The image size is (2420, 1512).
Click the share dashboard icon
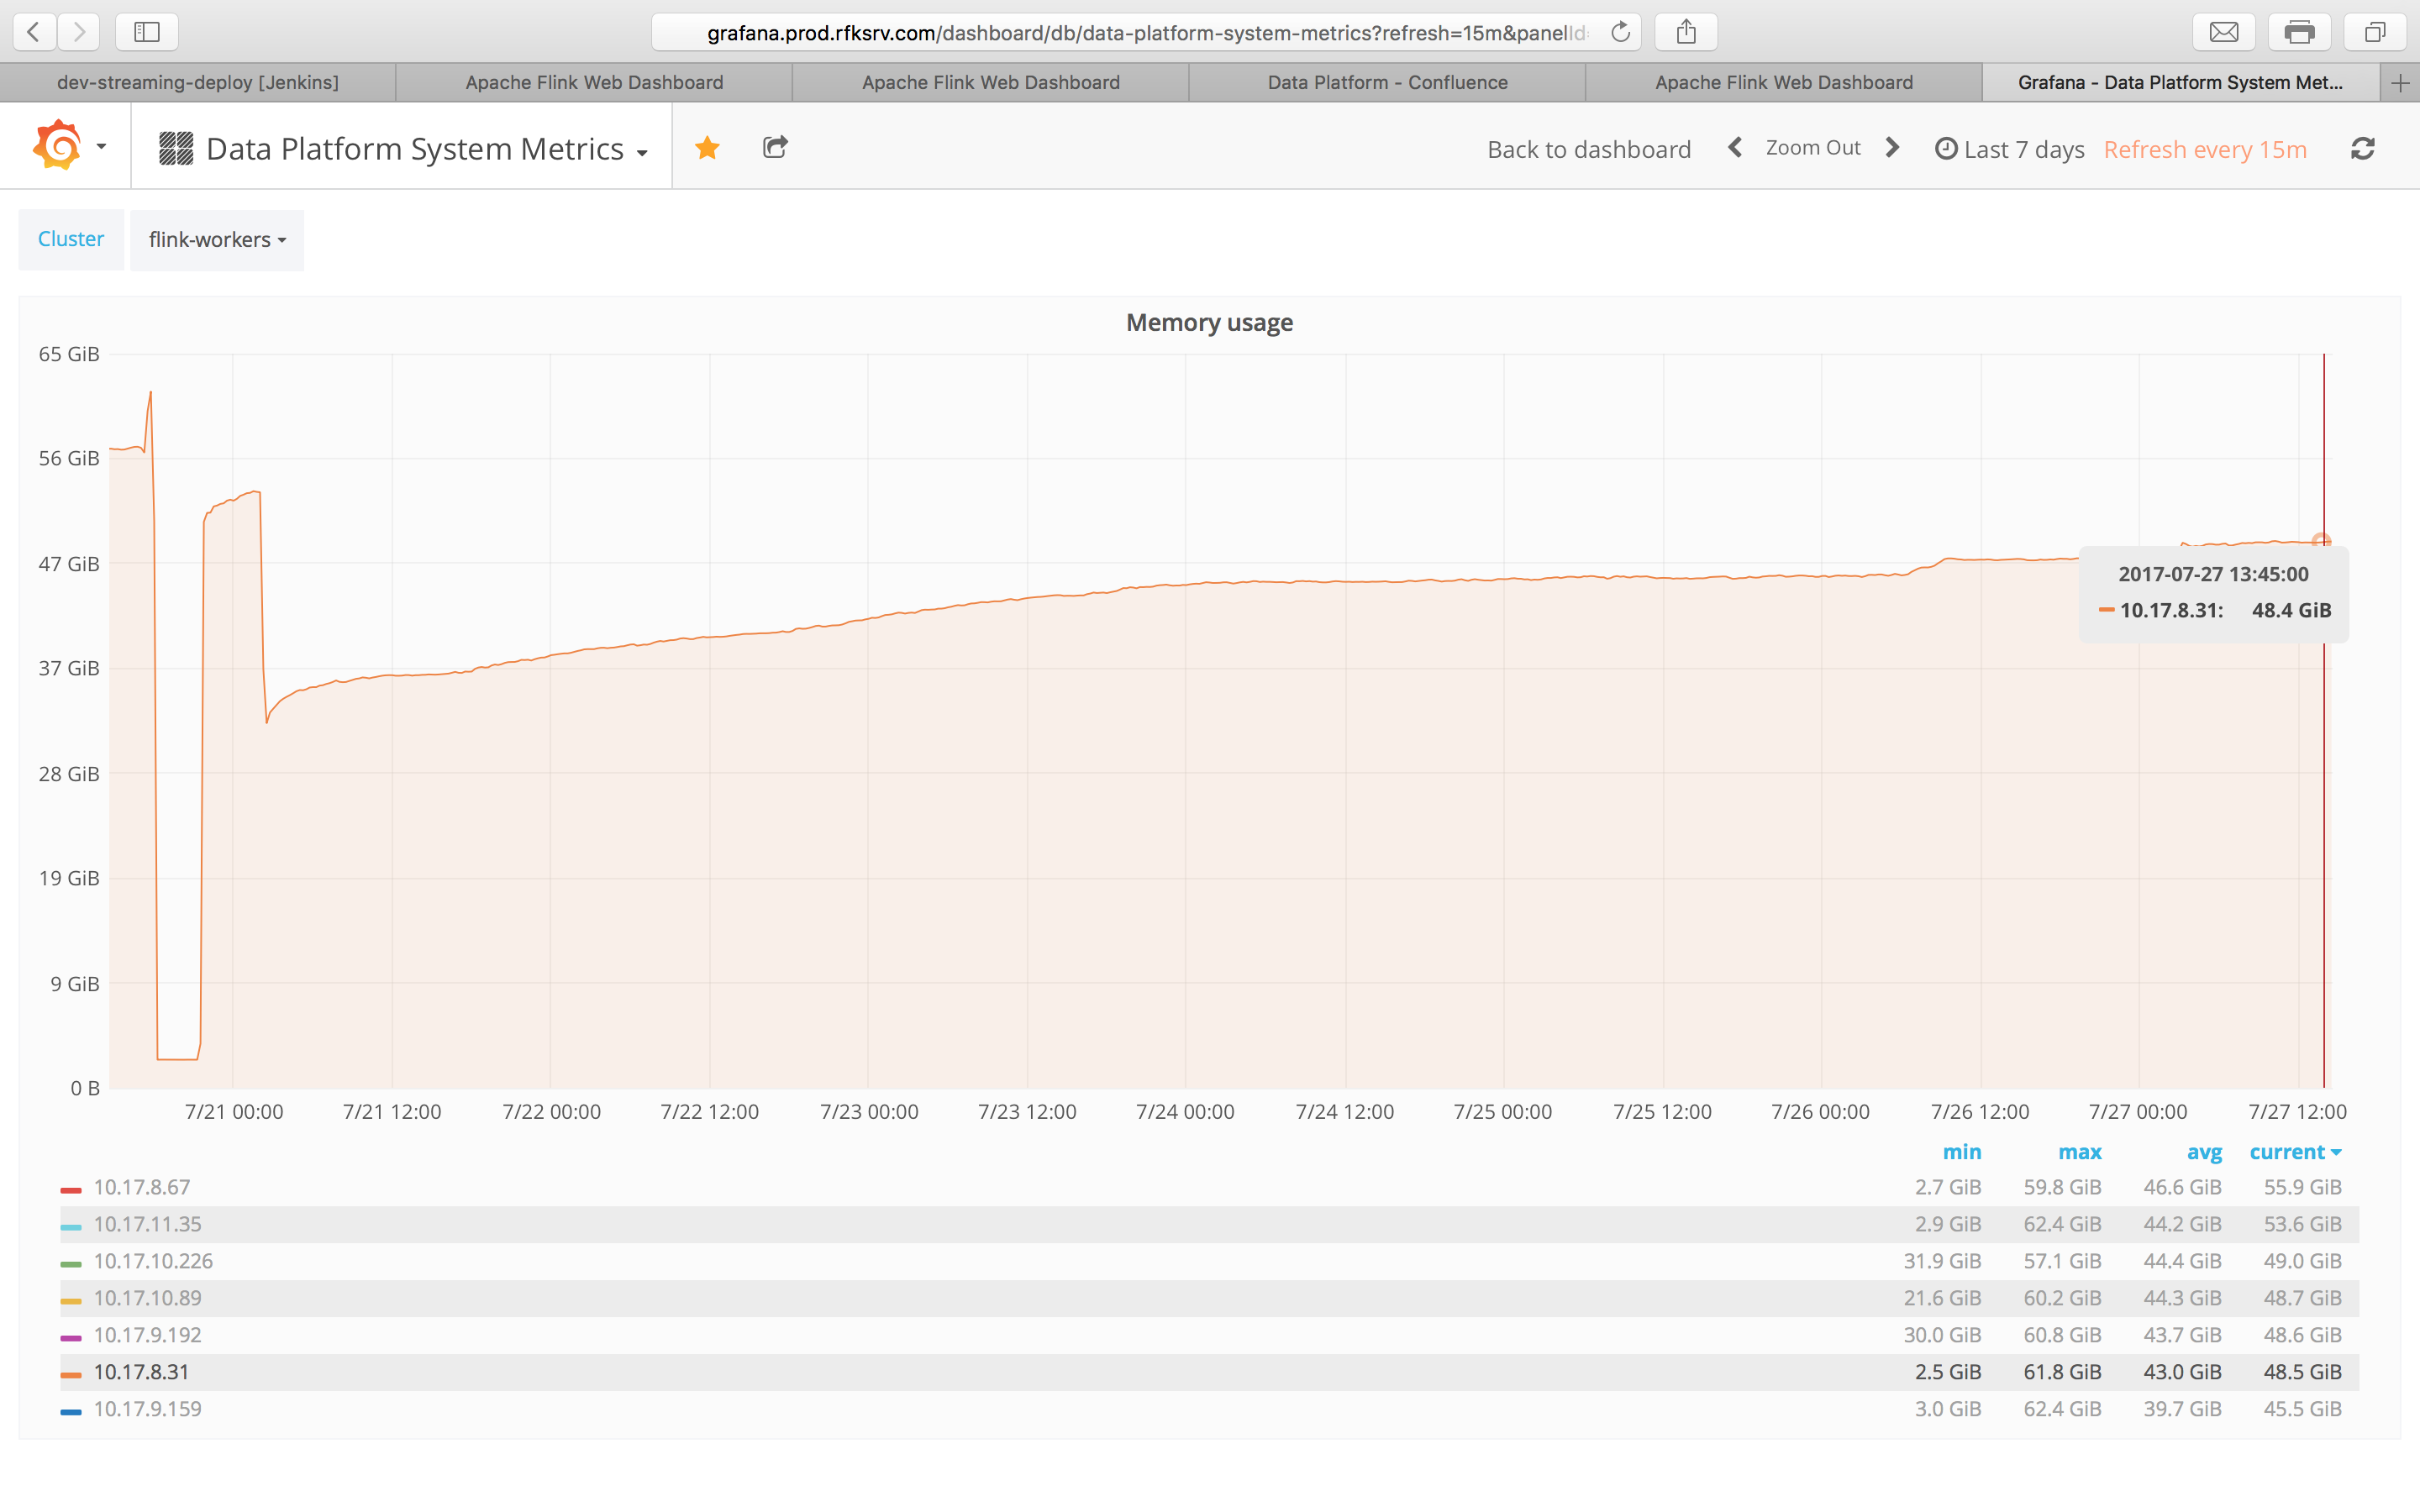point(775,148)
